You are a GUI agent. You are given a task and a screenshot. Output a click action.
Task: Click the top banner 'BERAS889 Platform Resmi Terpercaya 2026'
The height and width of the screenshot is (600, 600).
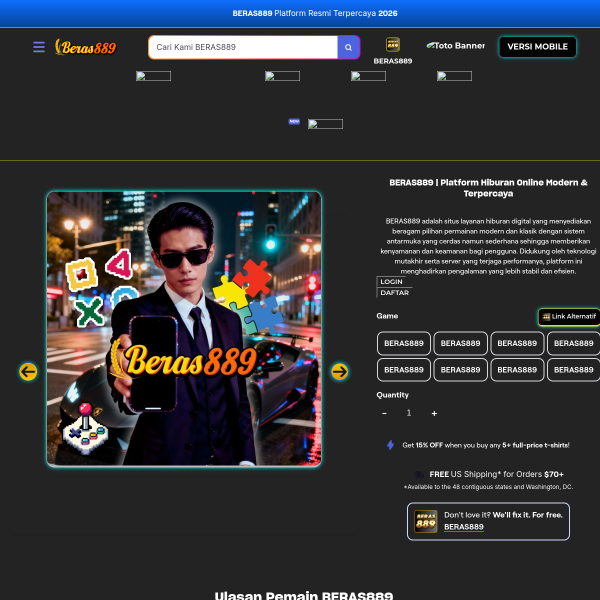[315, 13]
